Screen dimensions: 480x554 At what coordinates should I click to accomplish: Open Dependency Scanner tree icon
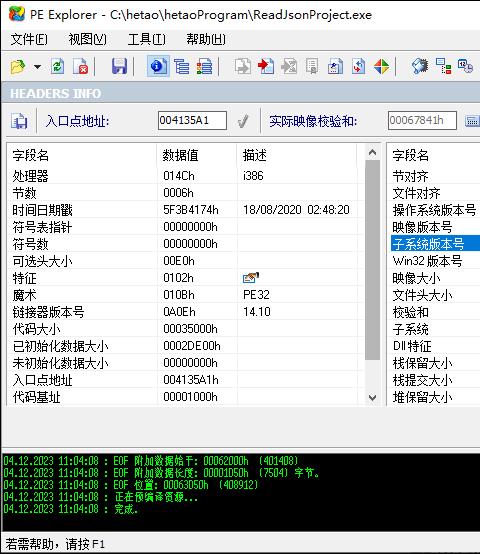click(x=443, y=66)
